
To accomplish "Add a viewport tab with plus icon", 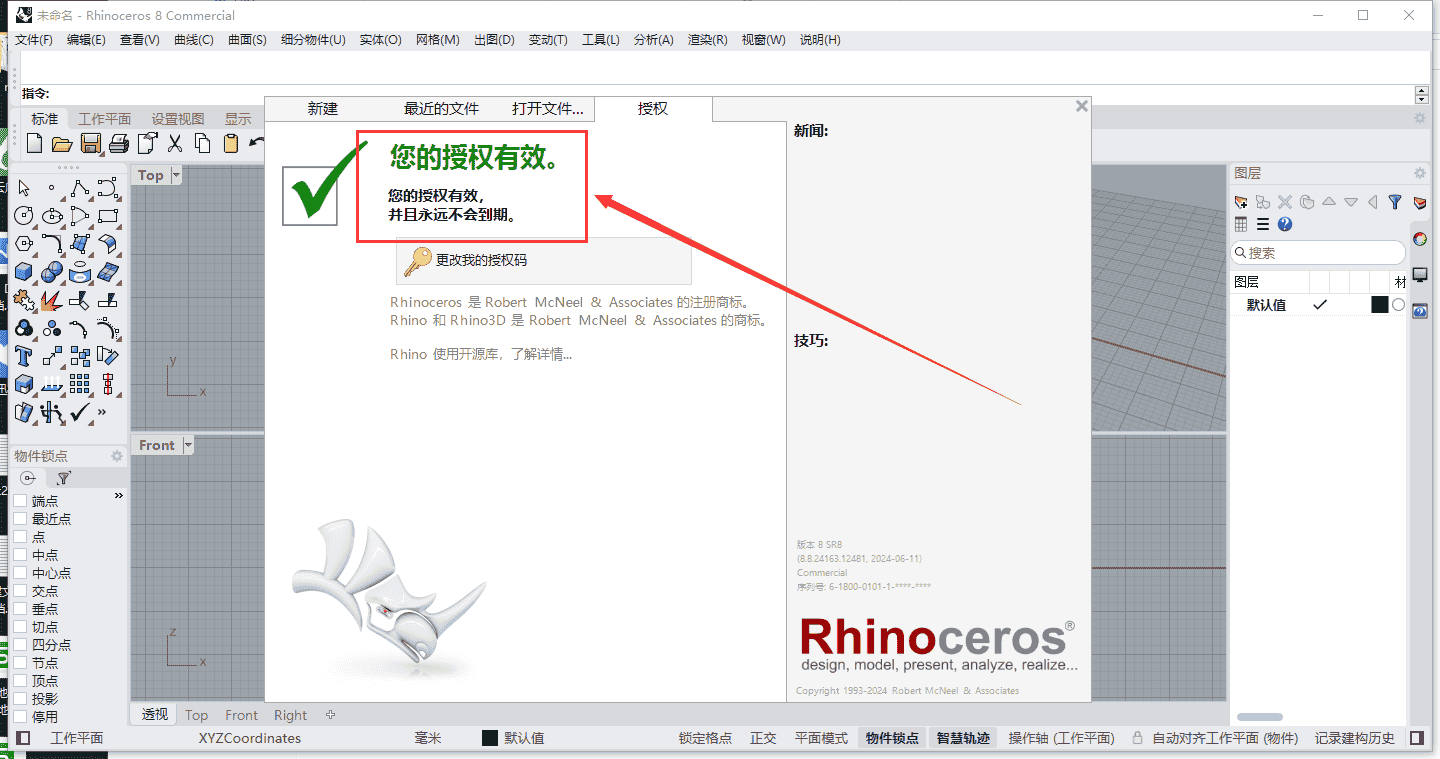I will click(x=330, y=715).
